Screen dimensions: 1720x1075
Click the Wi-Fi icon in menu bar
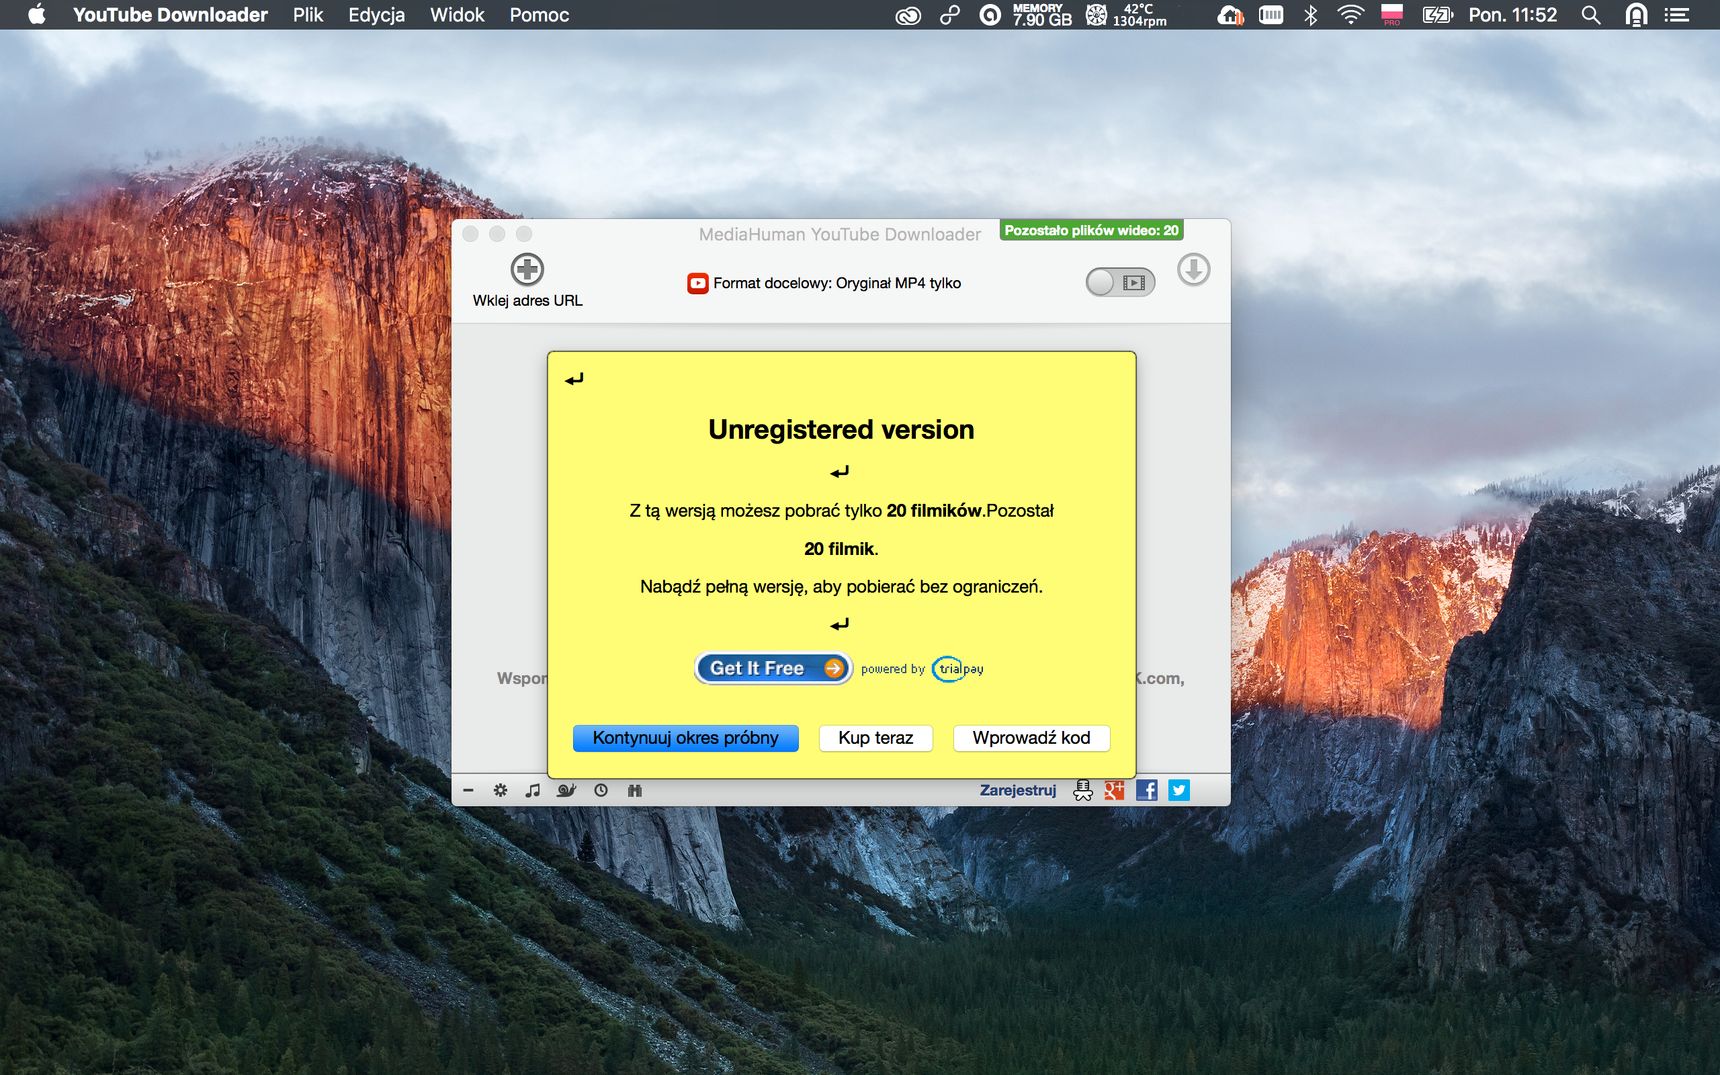click(x=1351, y=15)
